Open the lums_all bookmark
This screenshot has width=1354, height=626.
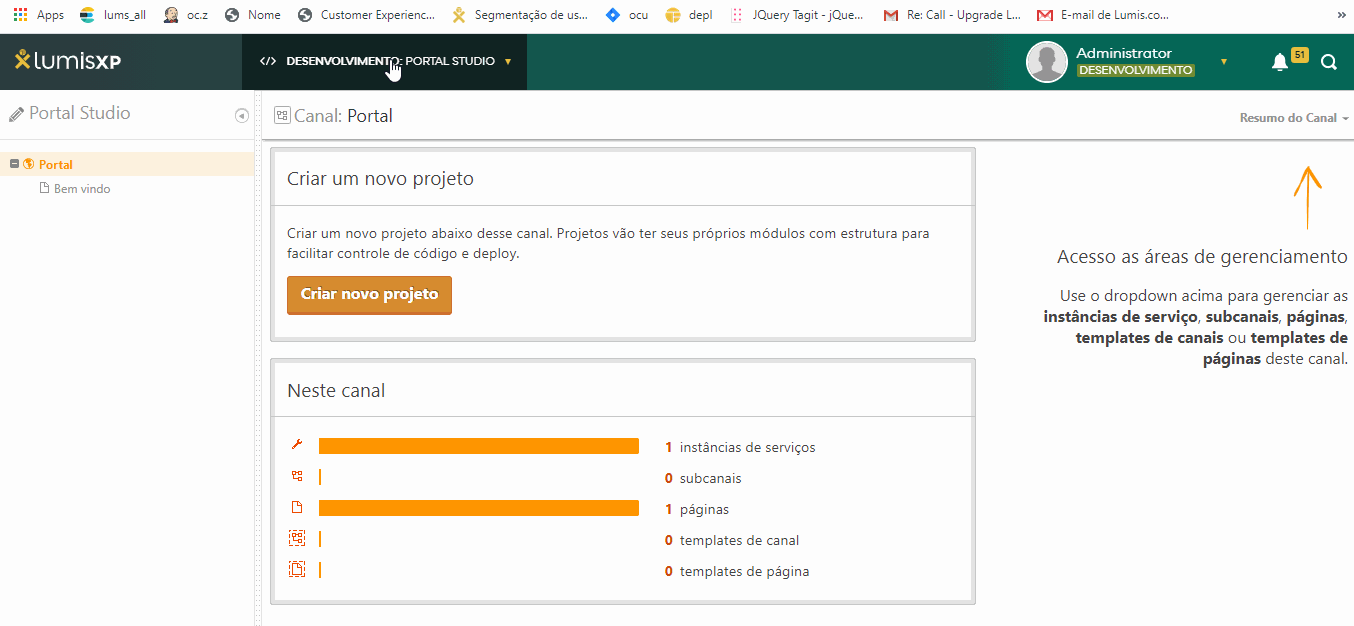(112, 15)
